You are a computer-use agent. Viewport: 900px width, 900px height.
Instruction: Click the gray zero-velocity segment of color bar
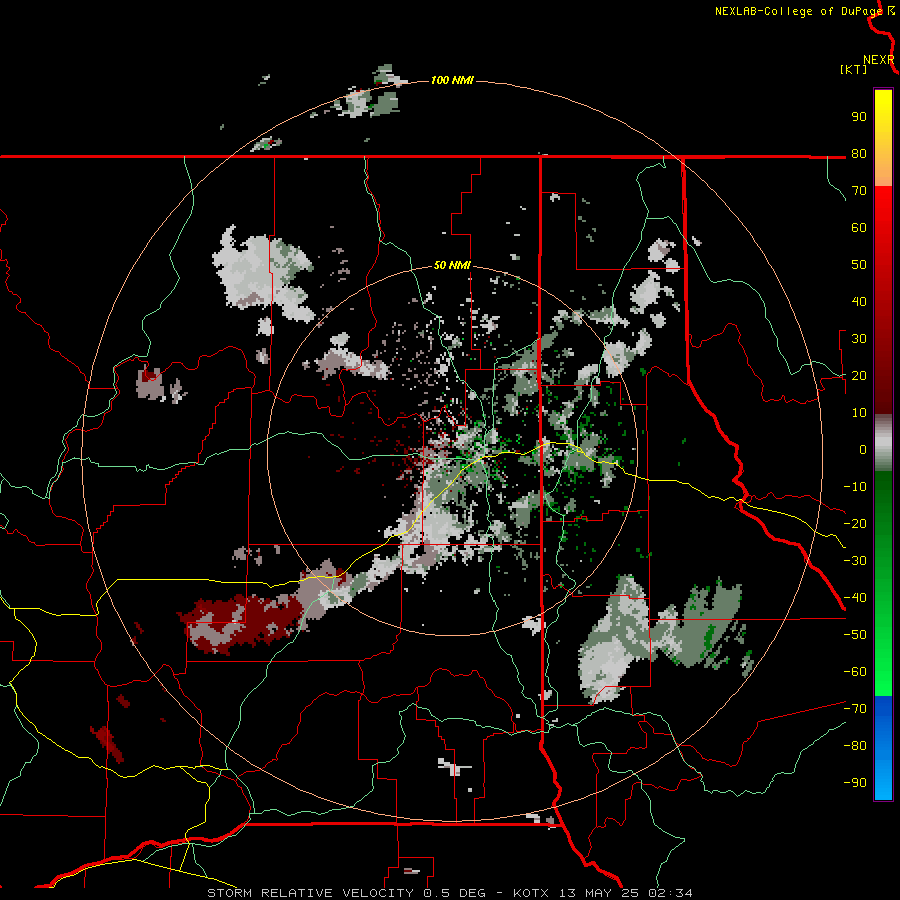[x=883, y=443]
